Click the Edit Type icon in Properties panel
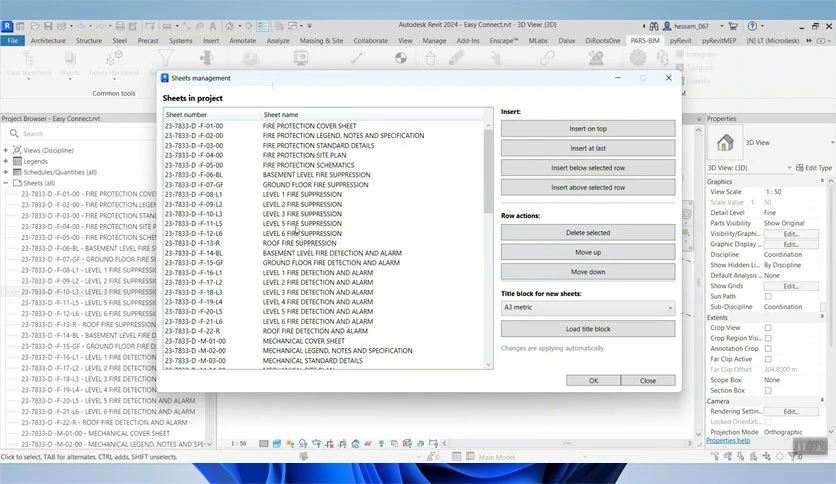The image size is (836, 484). tap(800, 167)
